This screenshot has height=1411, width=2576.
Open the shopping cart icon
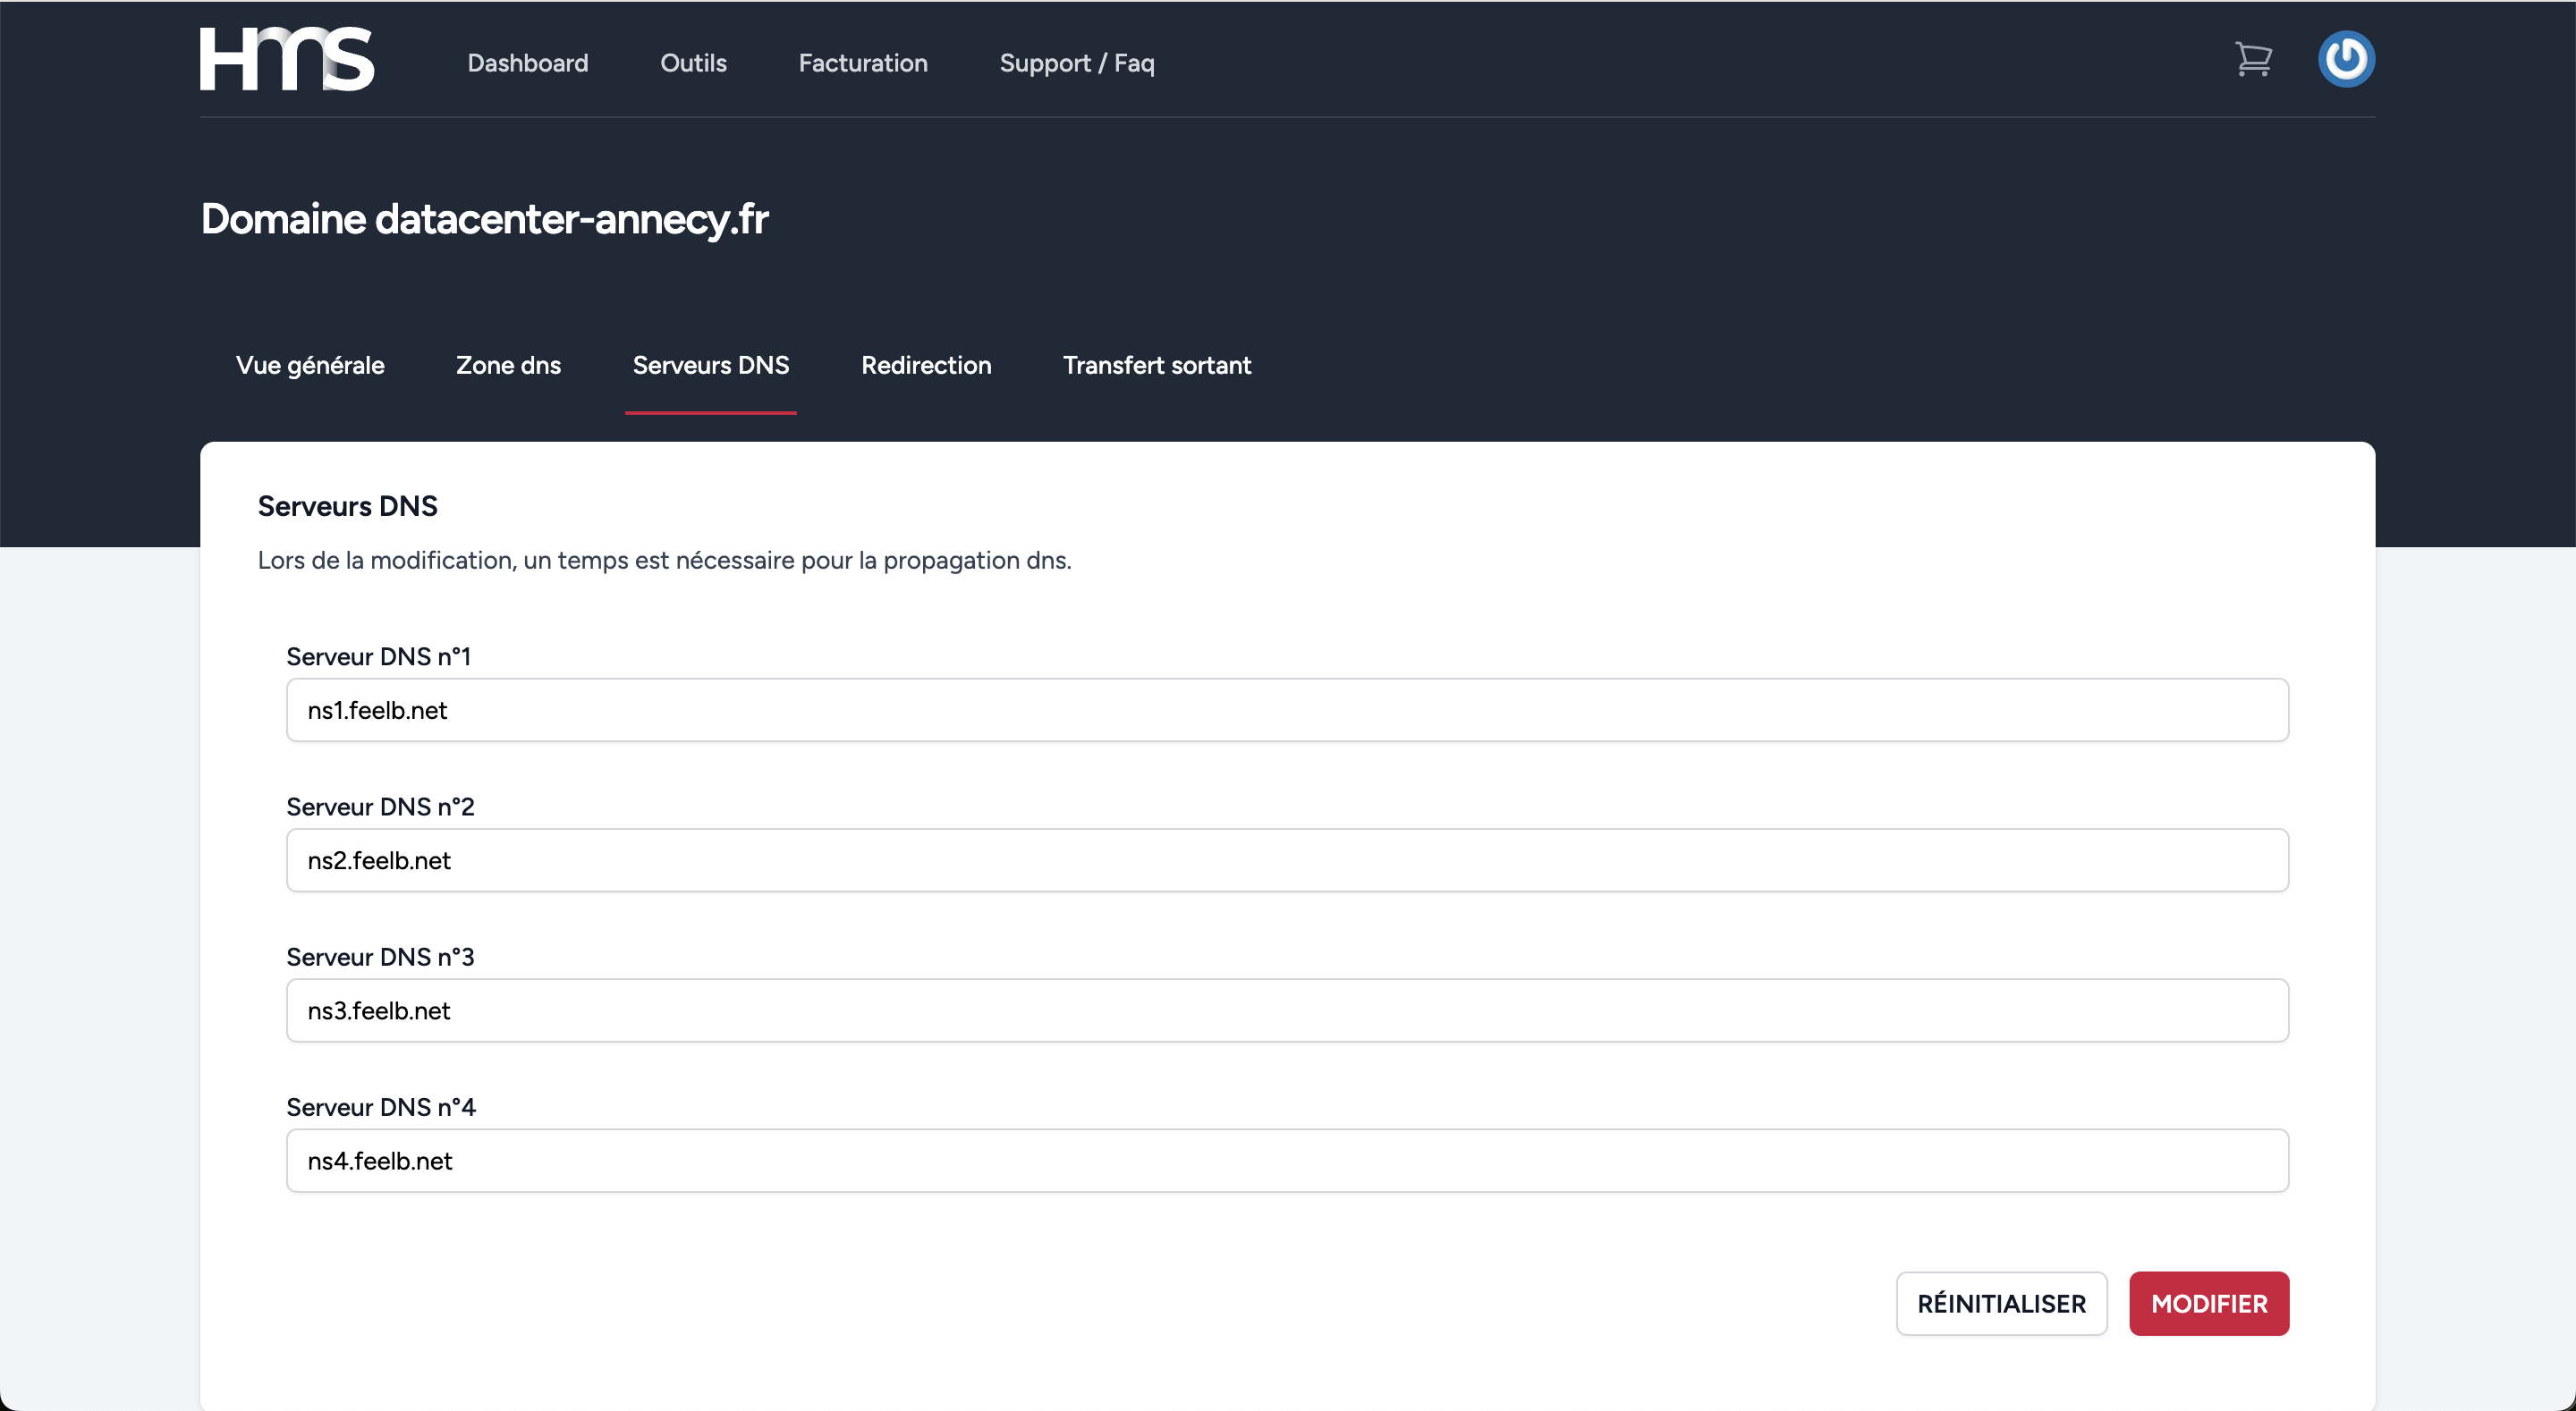click(x=2253, y=59)
